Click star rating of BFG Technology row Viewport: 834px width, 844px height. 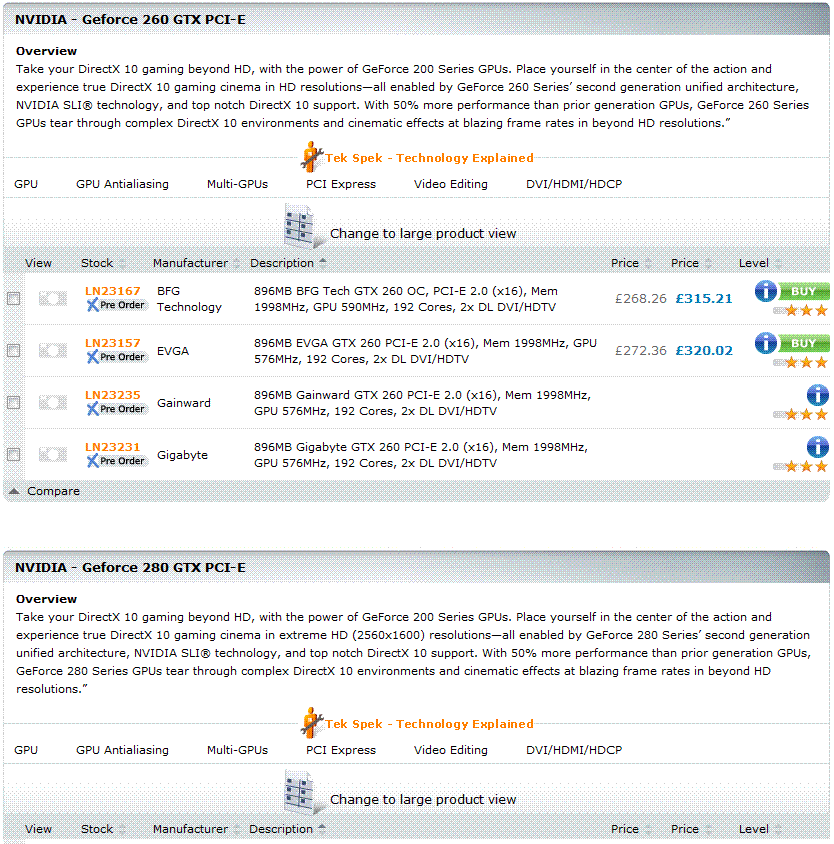pos(801,311)
